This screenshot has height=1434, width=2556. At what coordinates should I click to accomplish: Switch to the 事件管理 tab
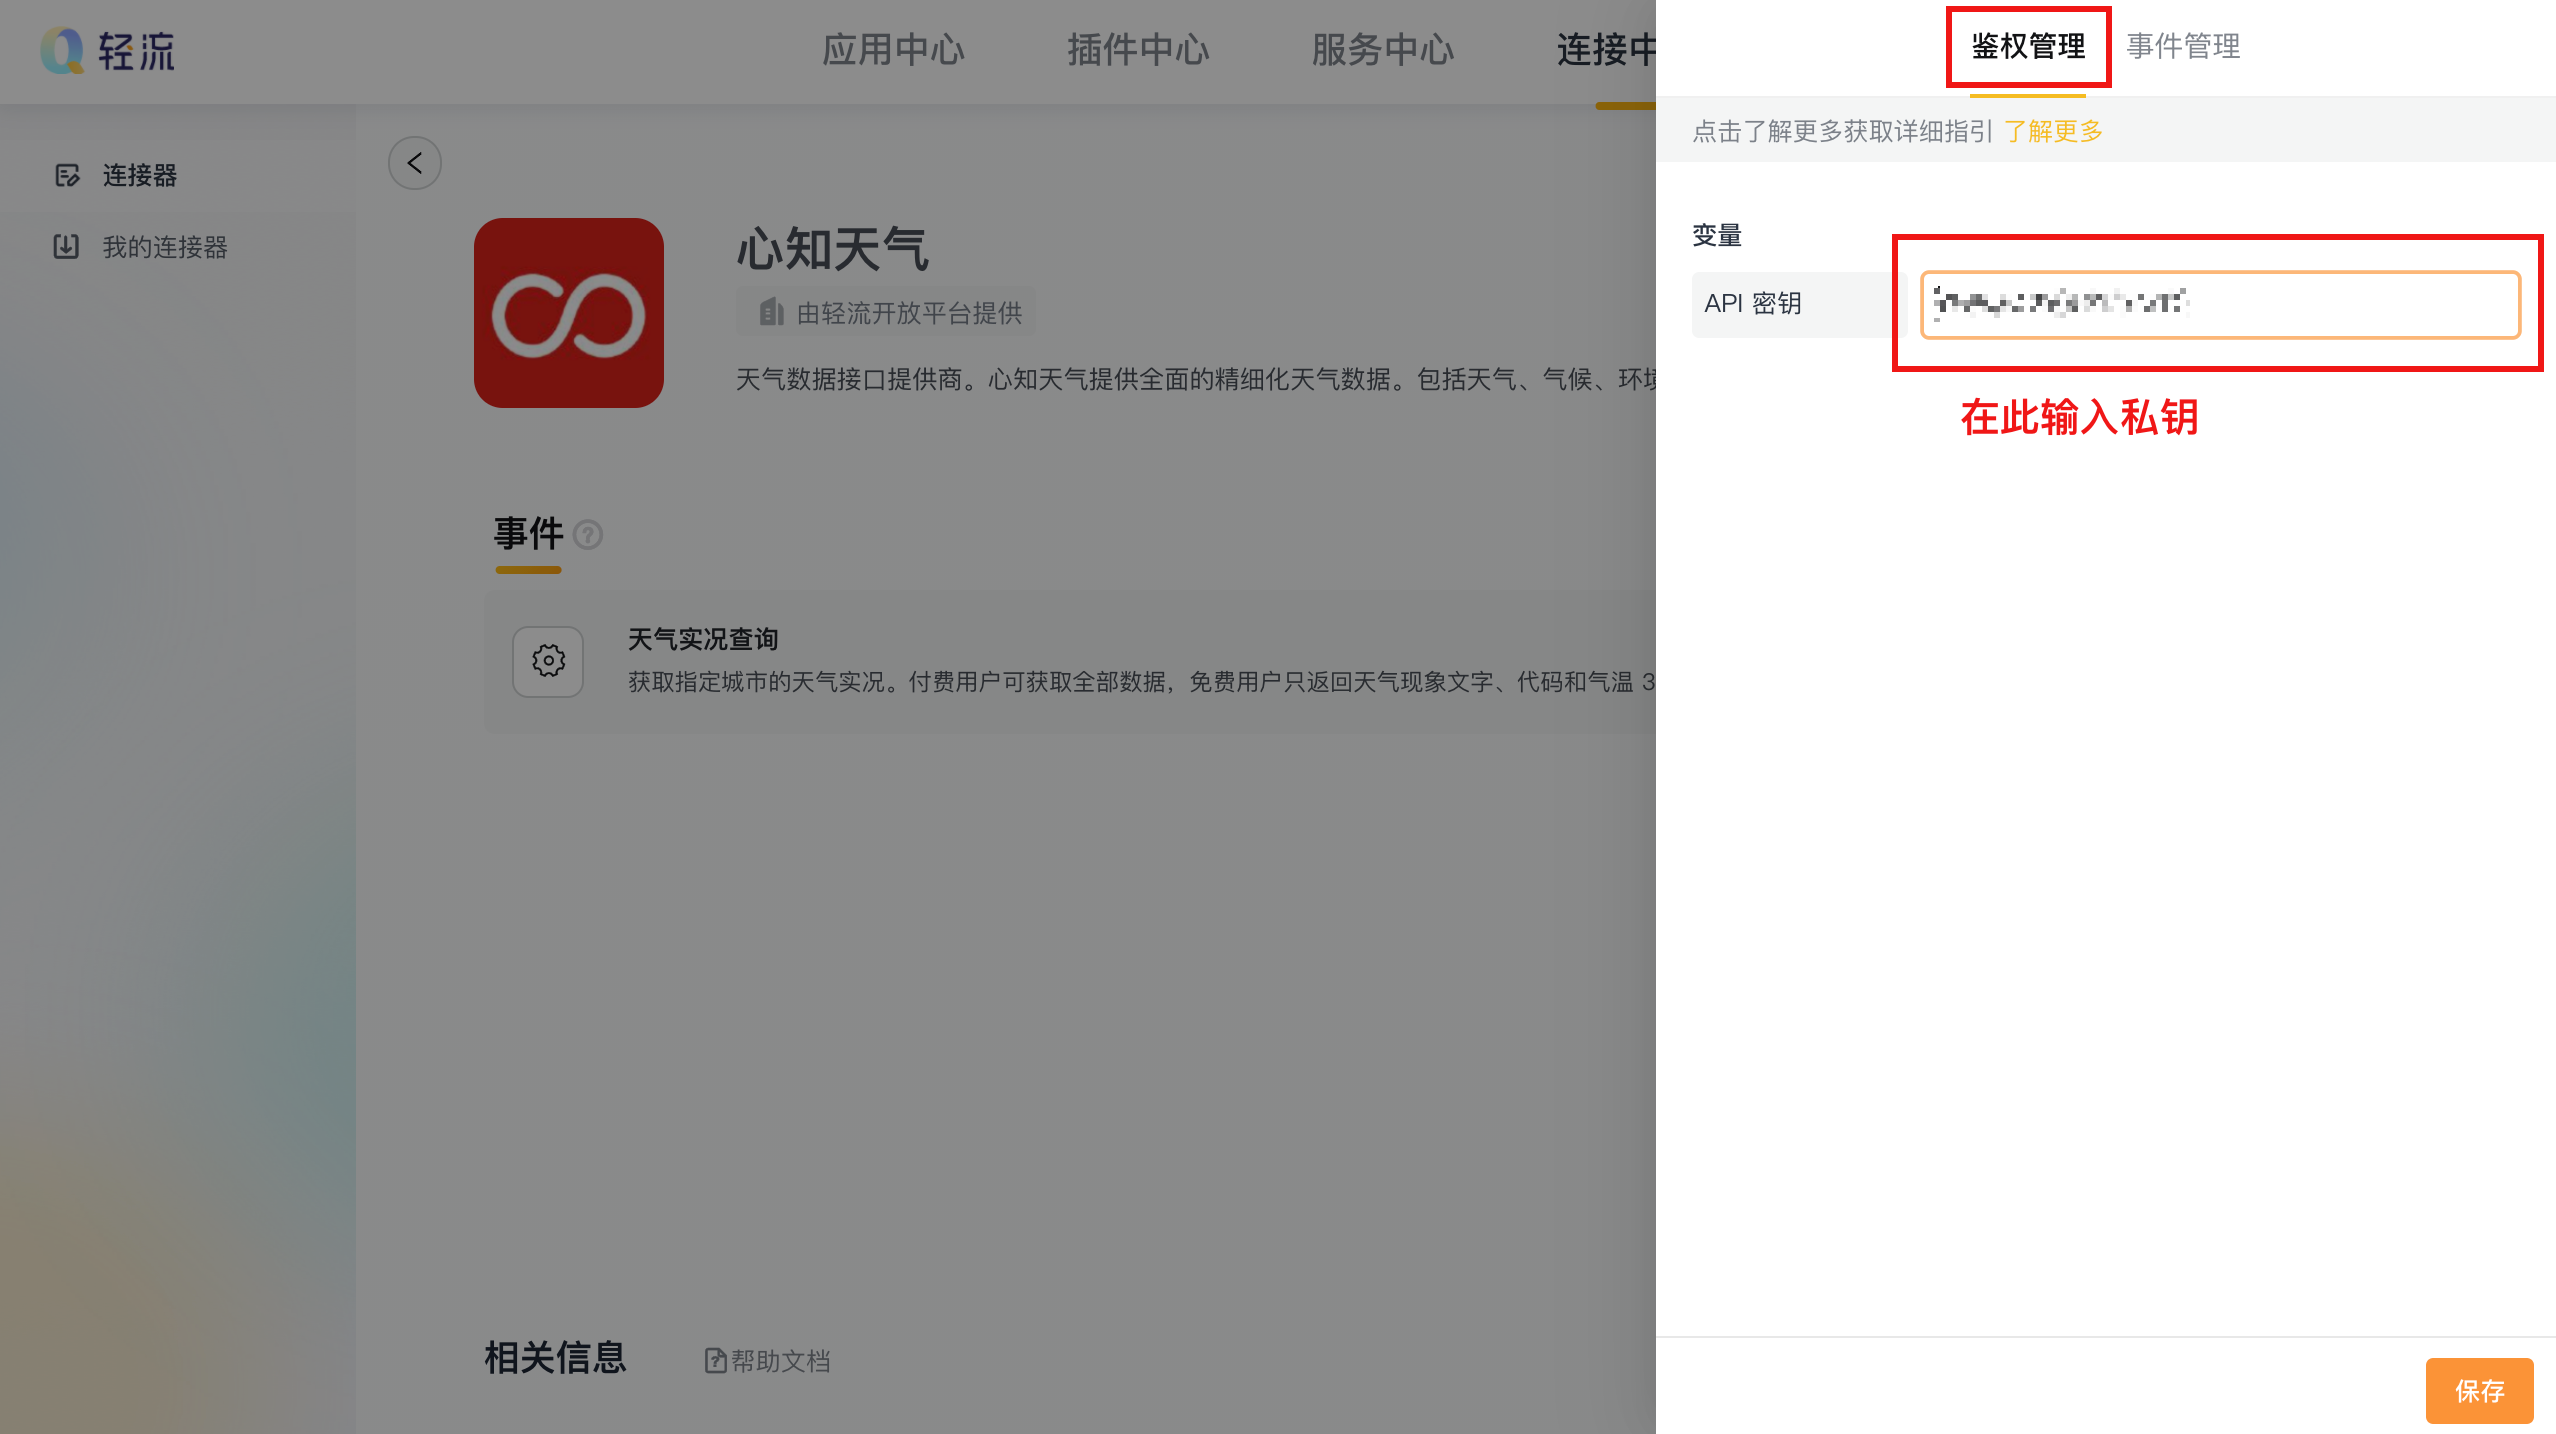2183,46
